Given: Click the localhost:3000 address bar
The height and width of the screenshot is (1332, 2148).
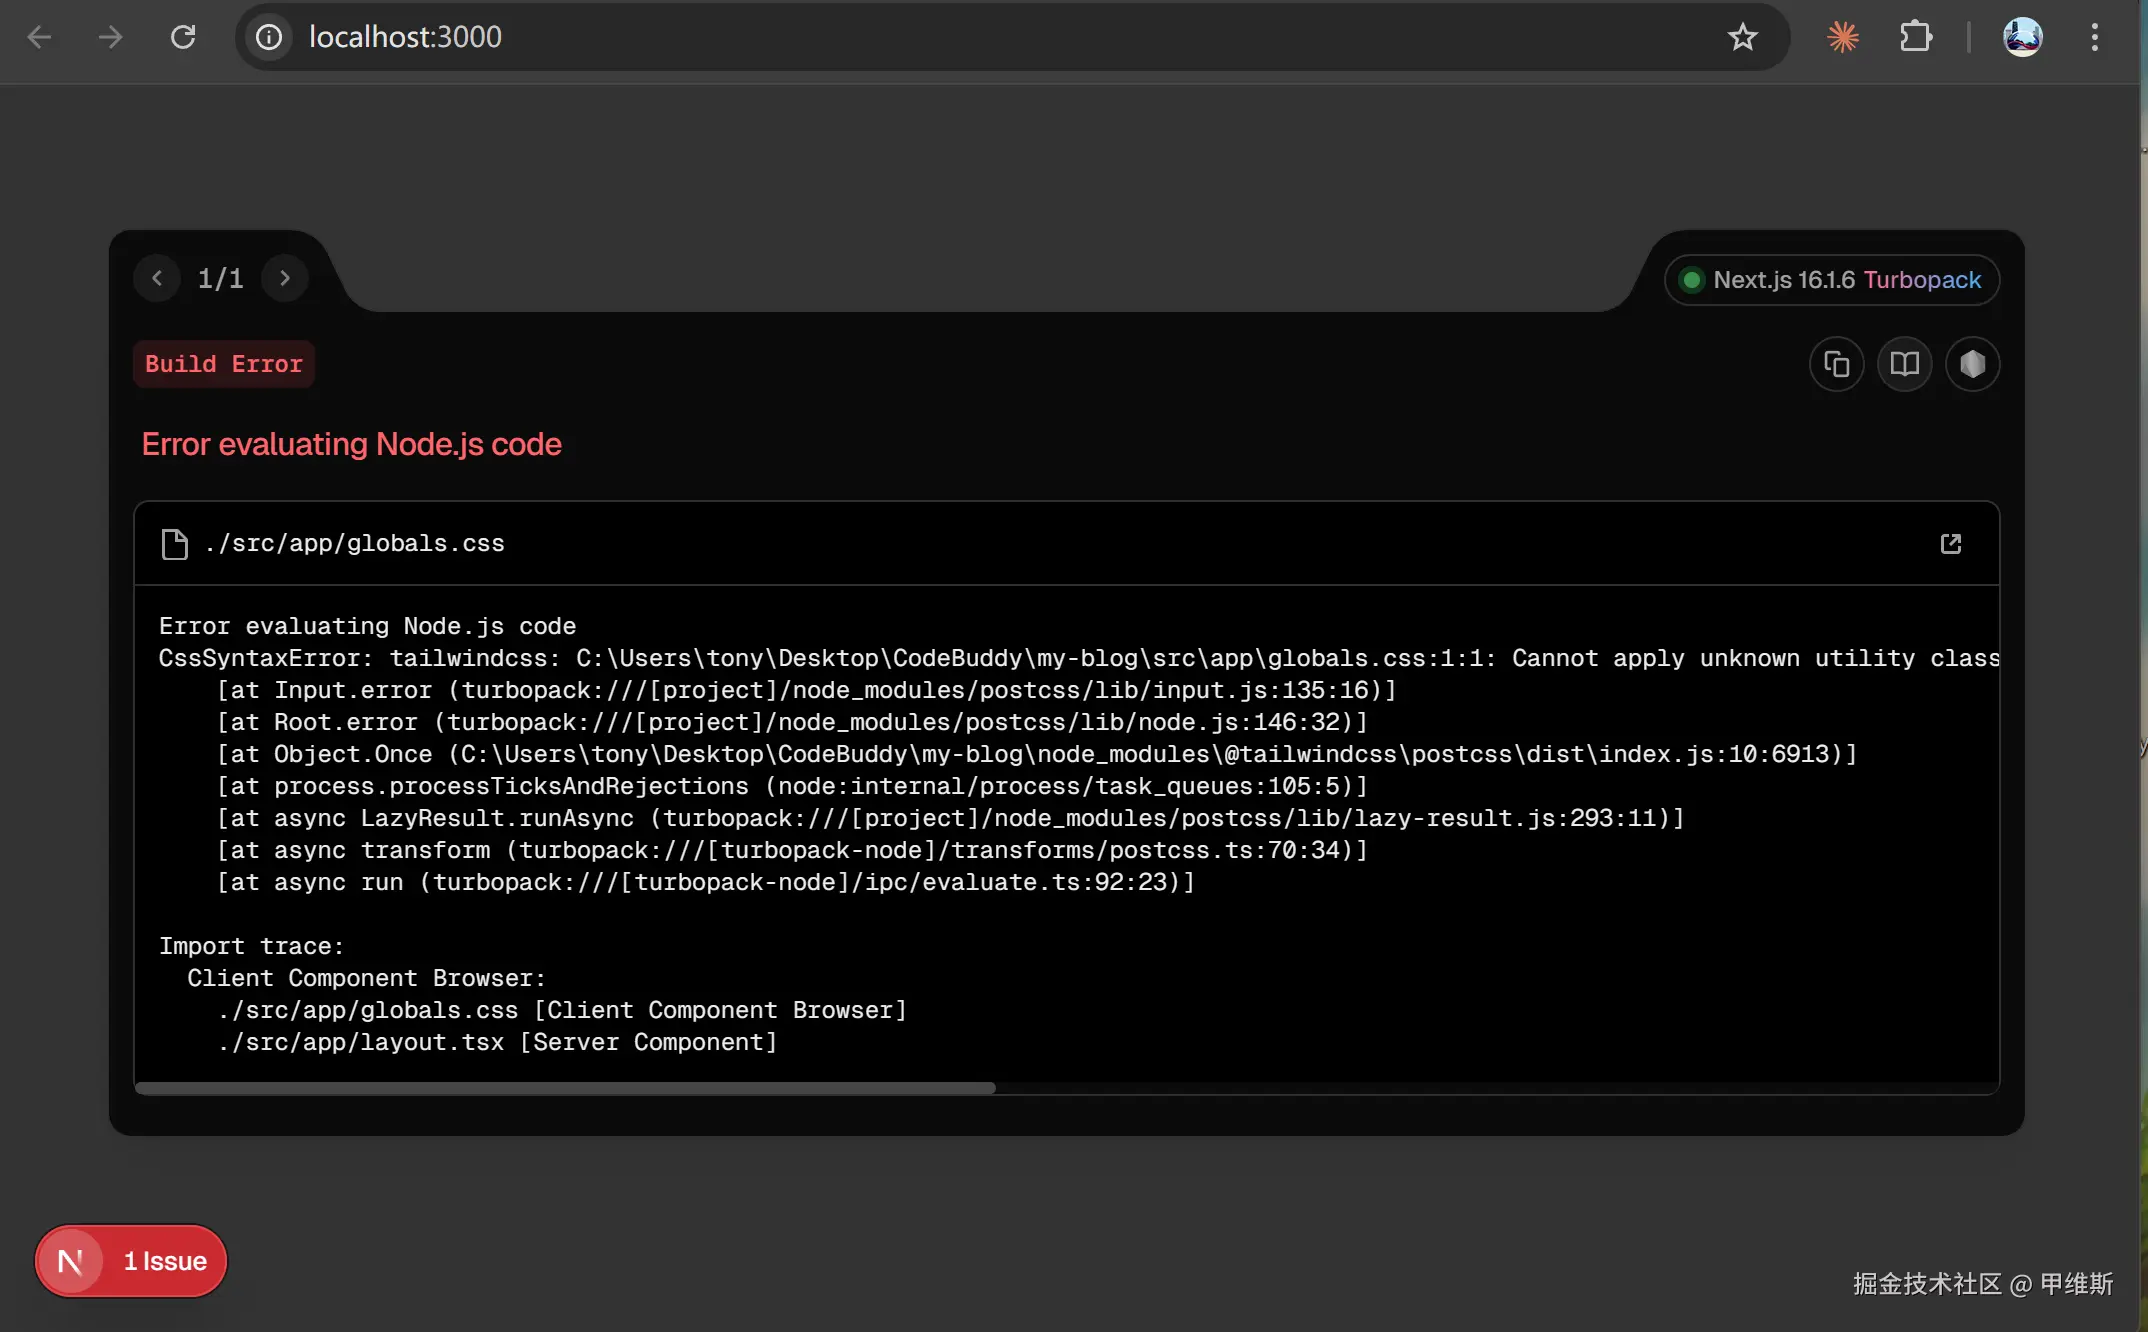Looking at the screenshot, I should [900, 37].
